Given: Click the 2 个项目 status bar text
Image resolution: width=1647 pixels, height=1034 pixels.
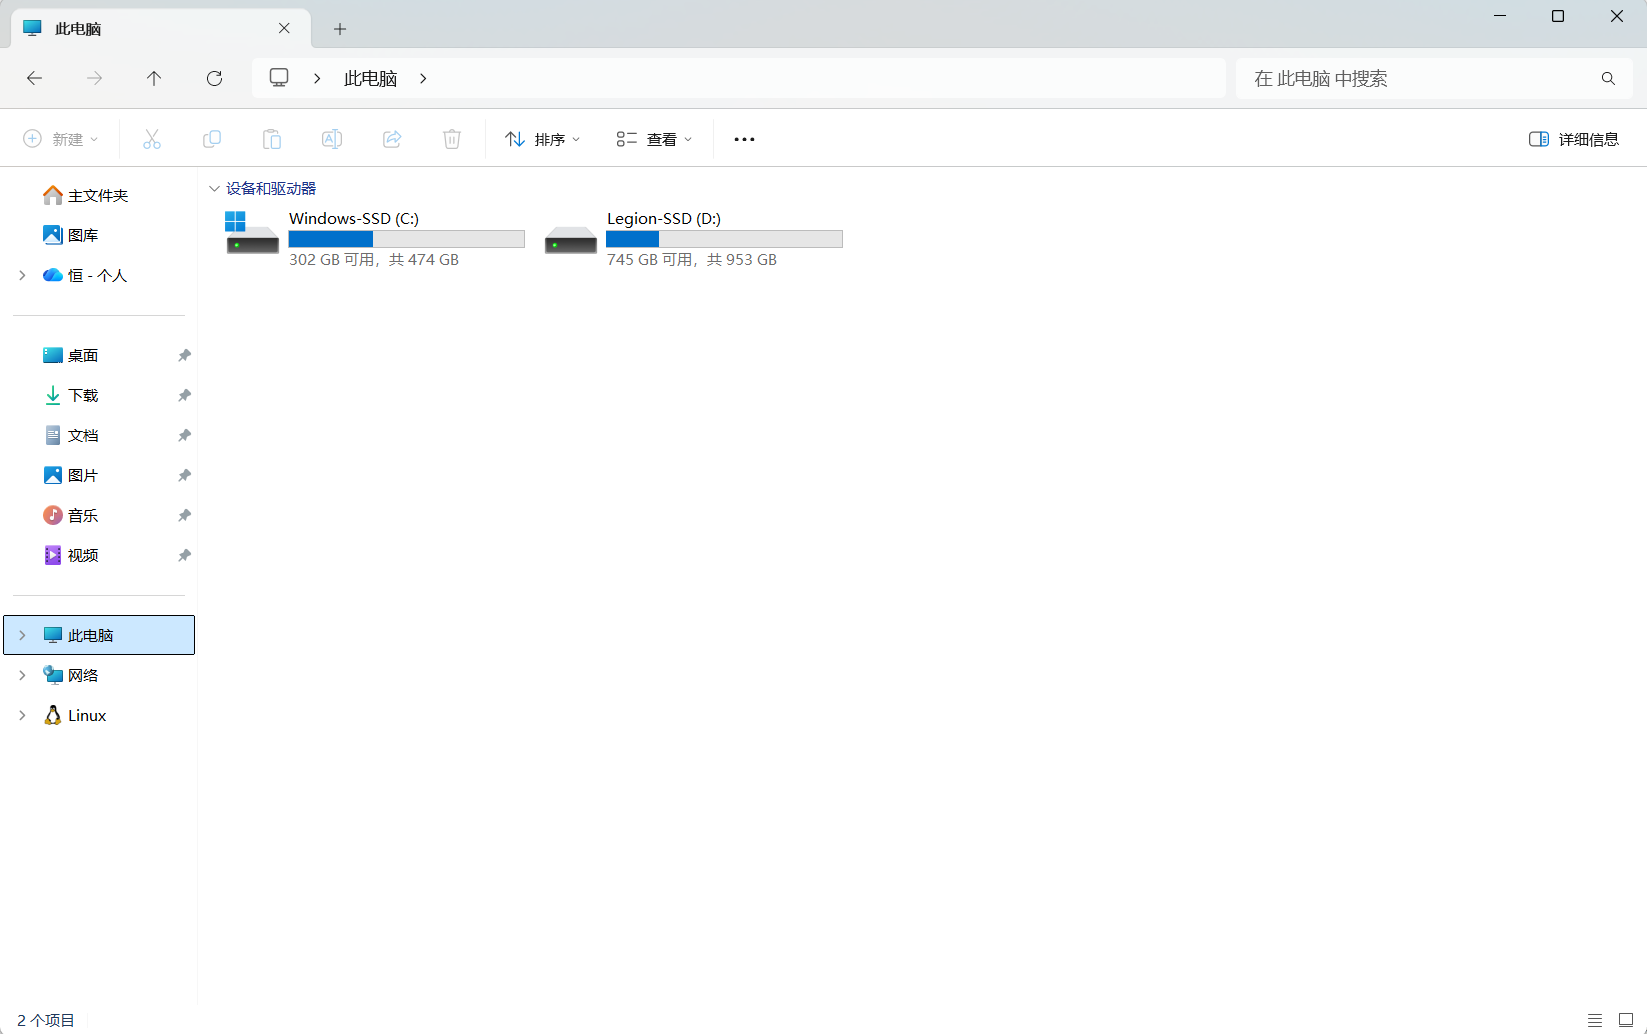Looking at the screenshot, I should click(46, 1020).
